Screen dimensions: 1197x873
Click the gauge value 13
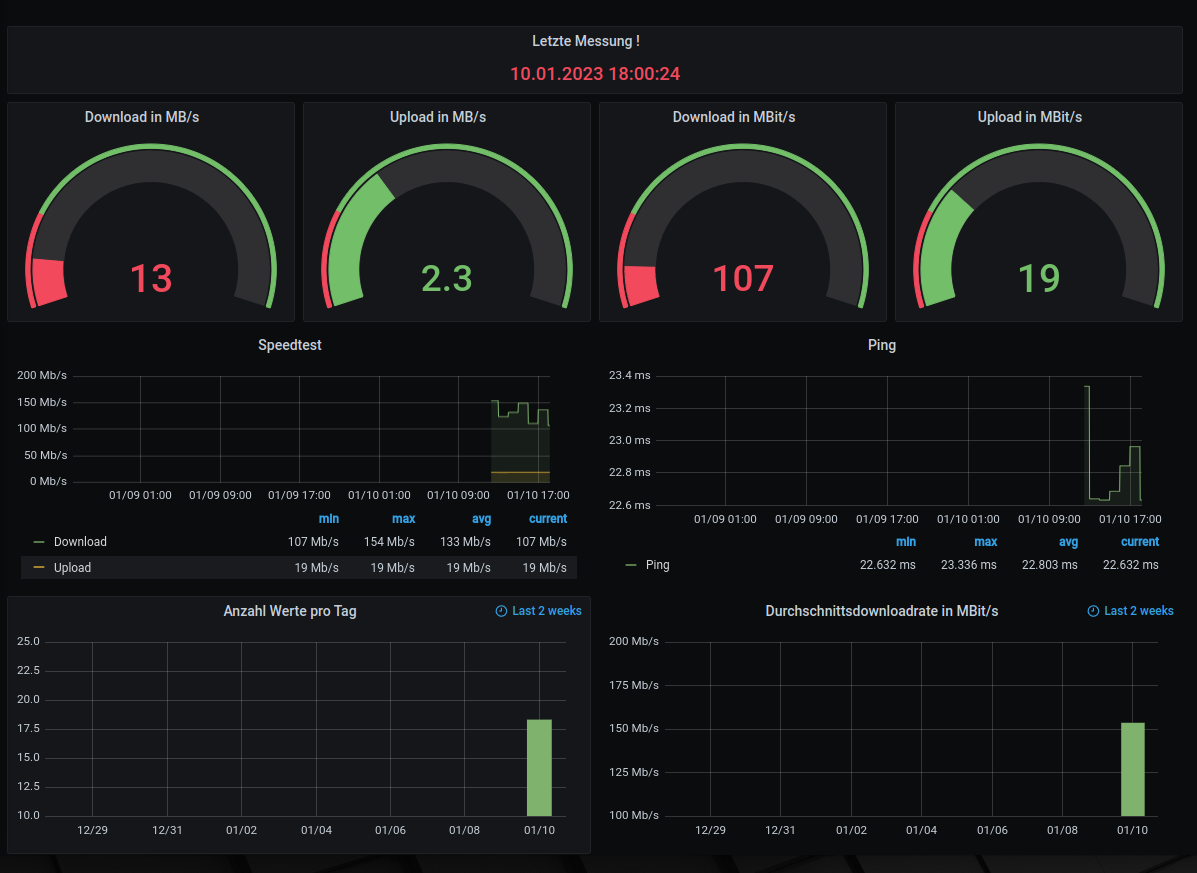coord(151,279)
